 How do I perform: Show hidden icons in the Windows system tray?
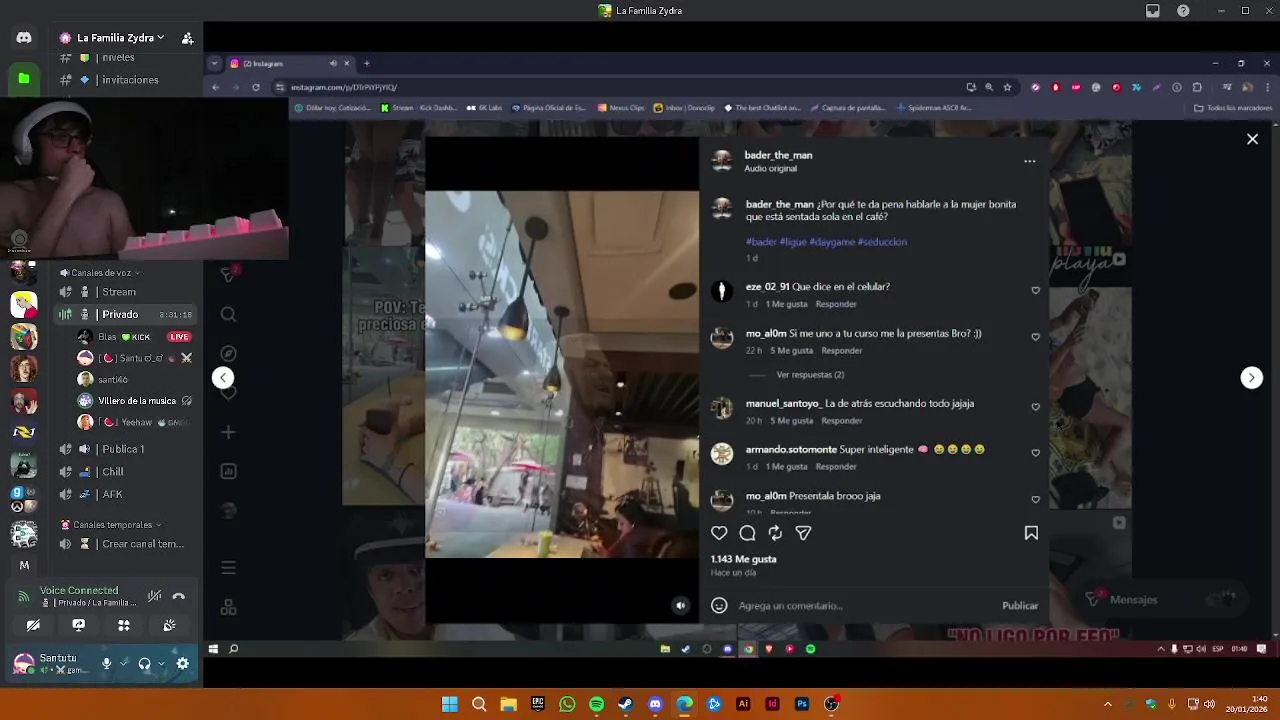[1107, 704]
